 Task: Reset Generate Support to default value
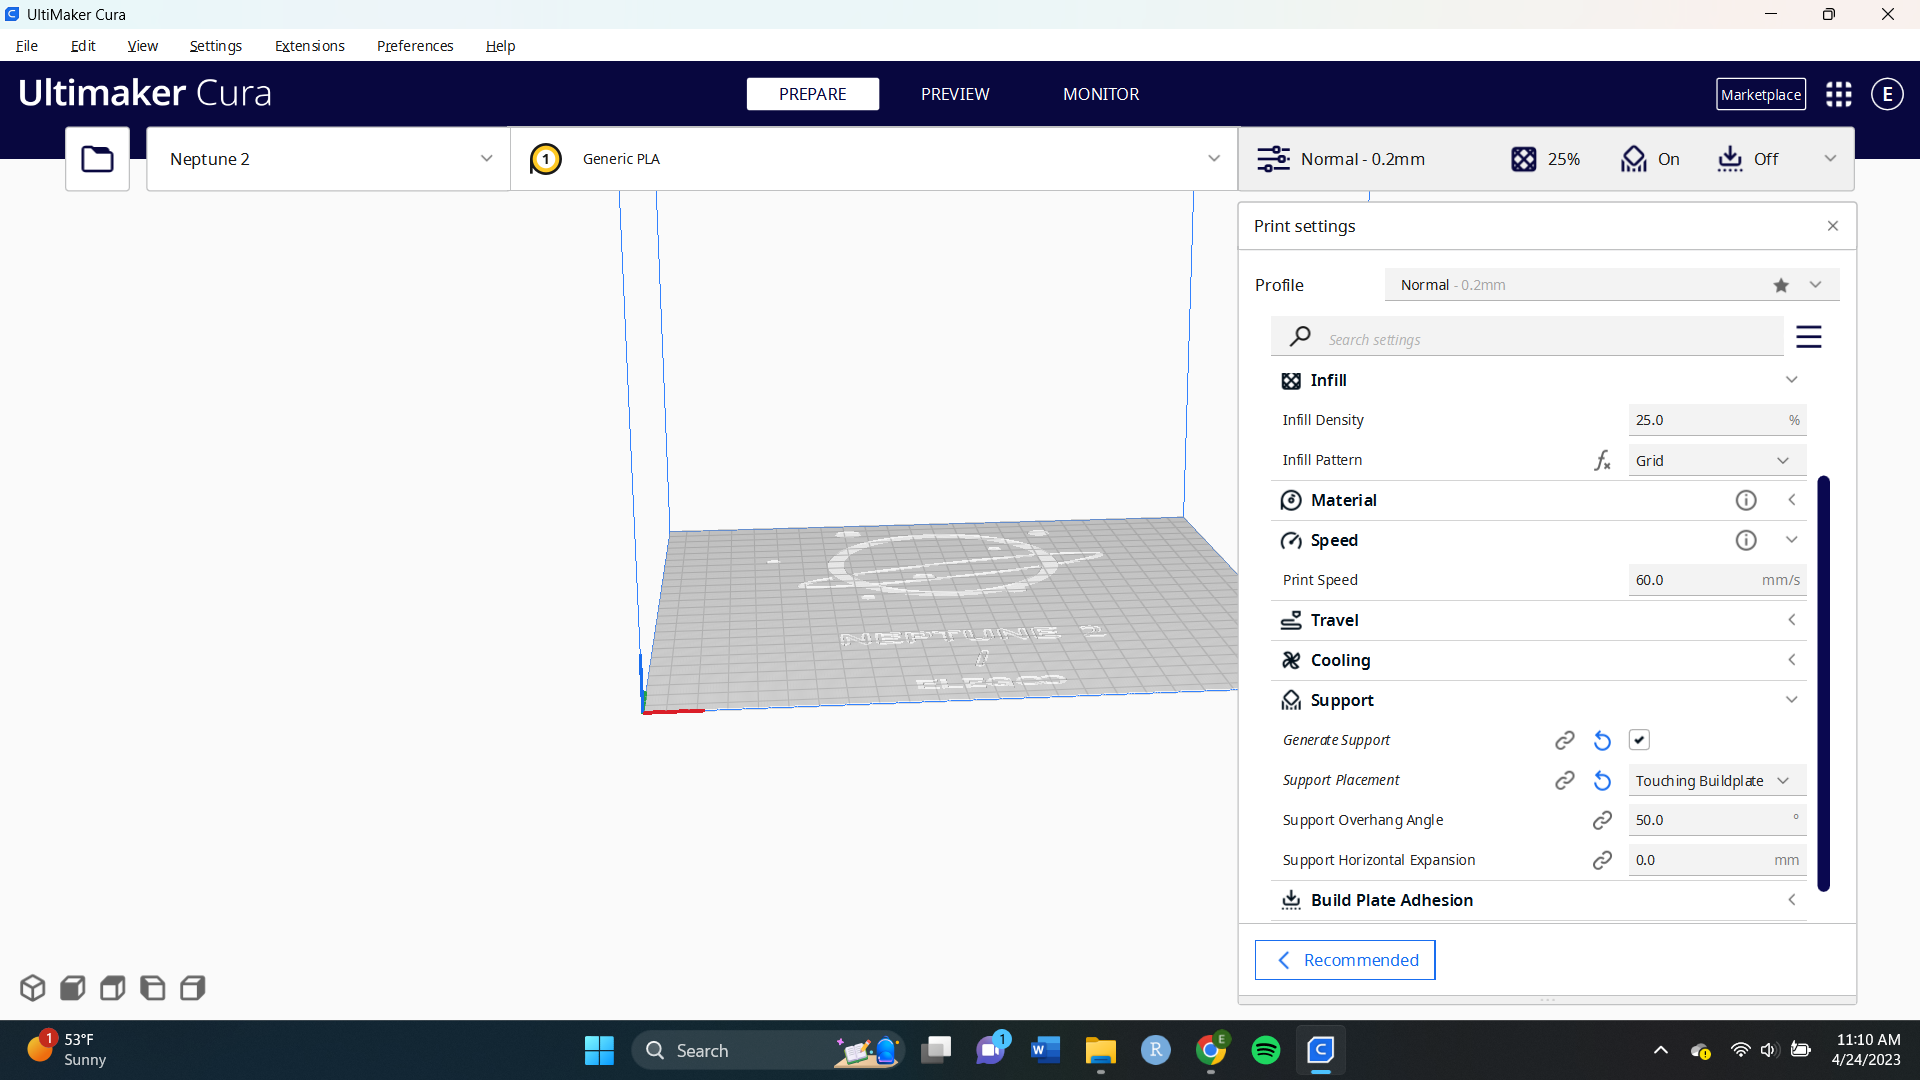click(1602, 740)
